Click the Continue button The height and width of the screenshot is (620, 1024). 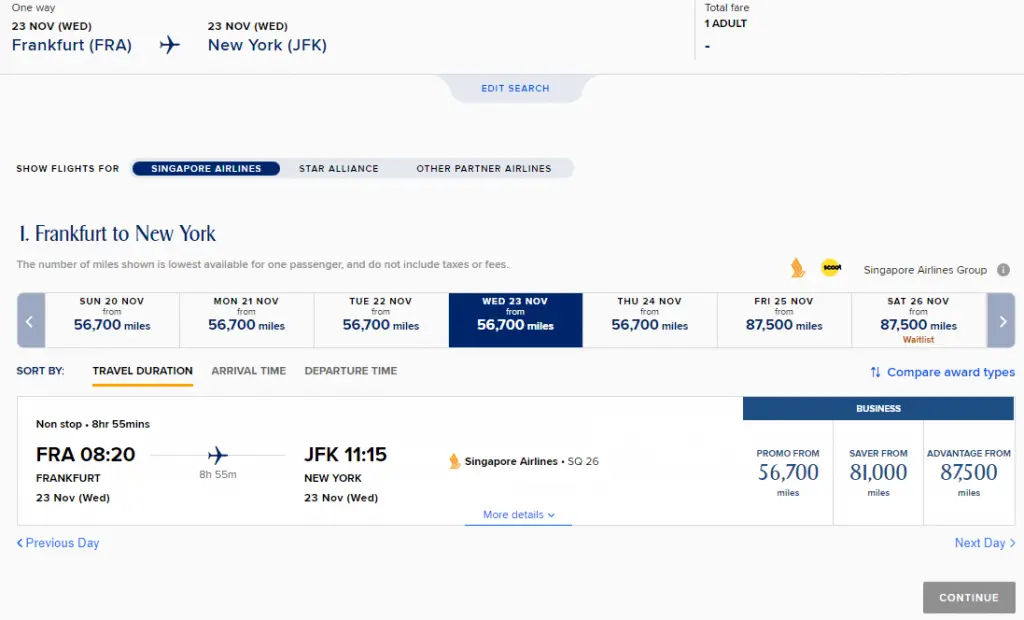[968, 597]
